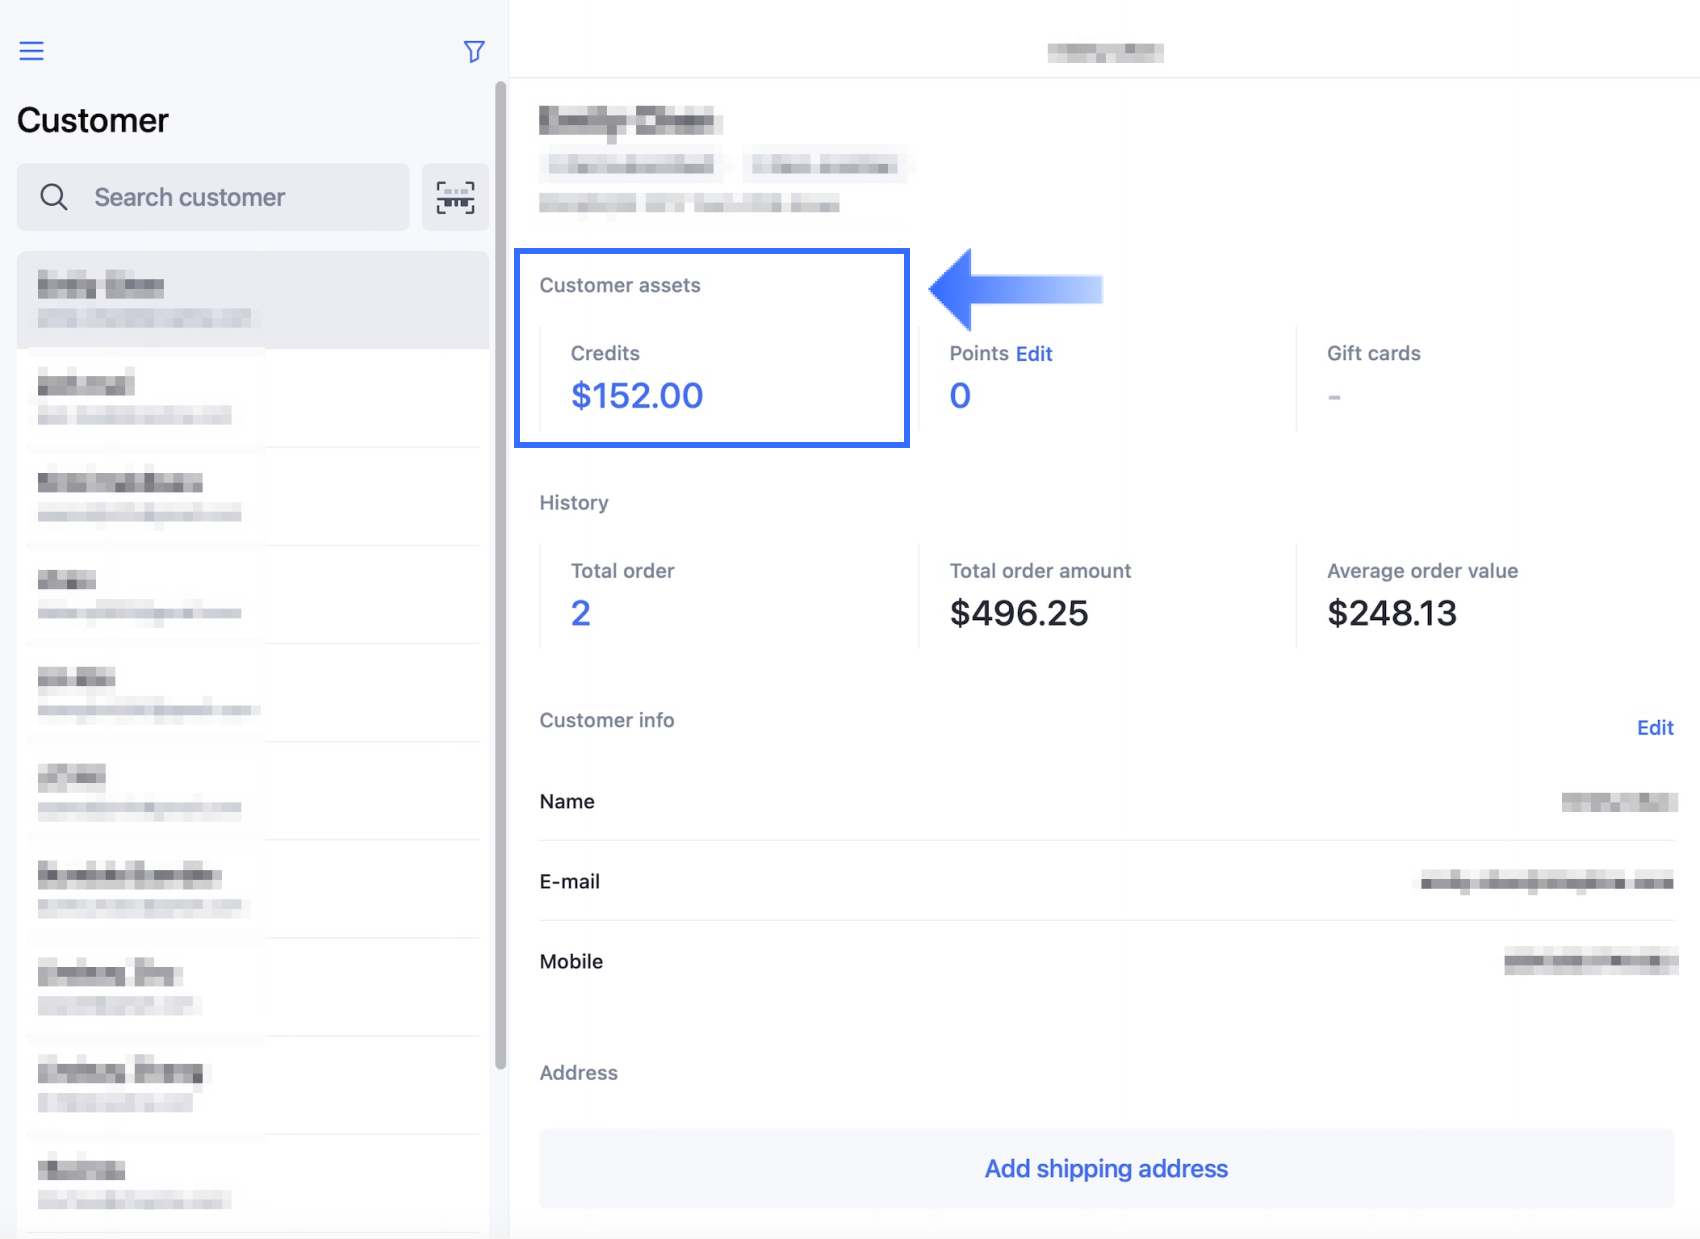Open the $152.00 credits balance
1700x1239 pixels.
click(x=637, y=396)
